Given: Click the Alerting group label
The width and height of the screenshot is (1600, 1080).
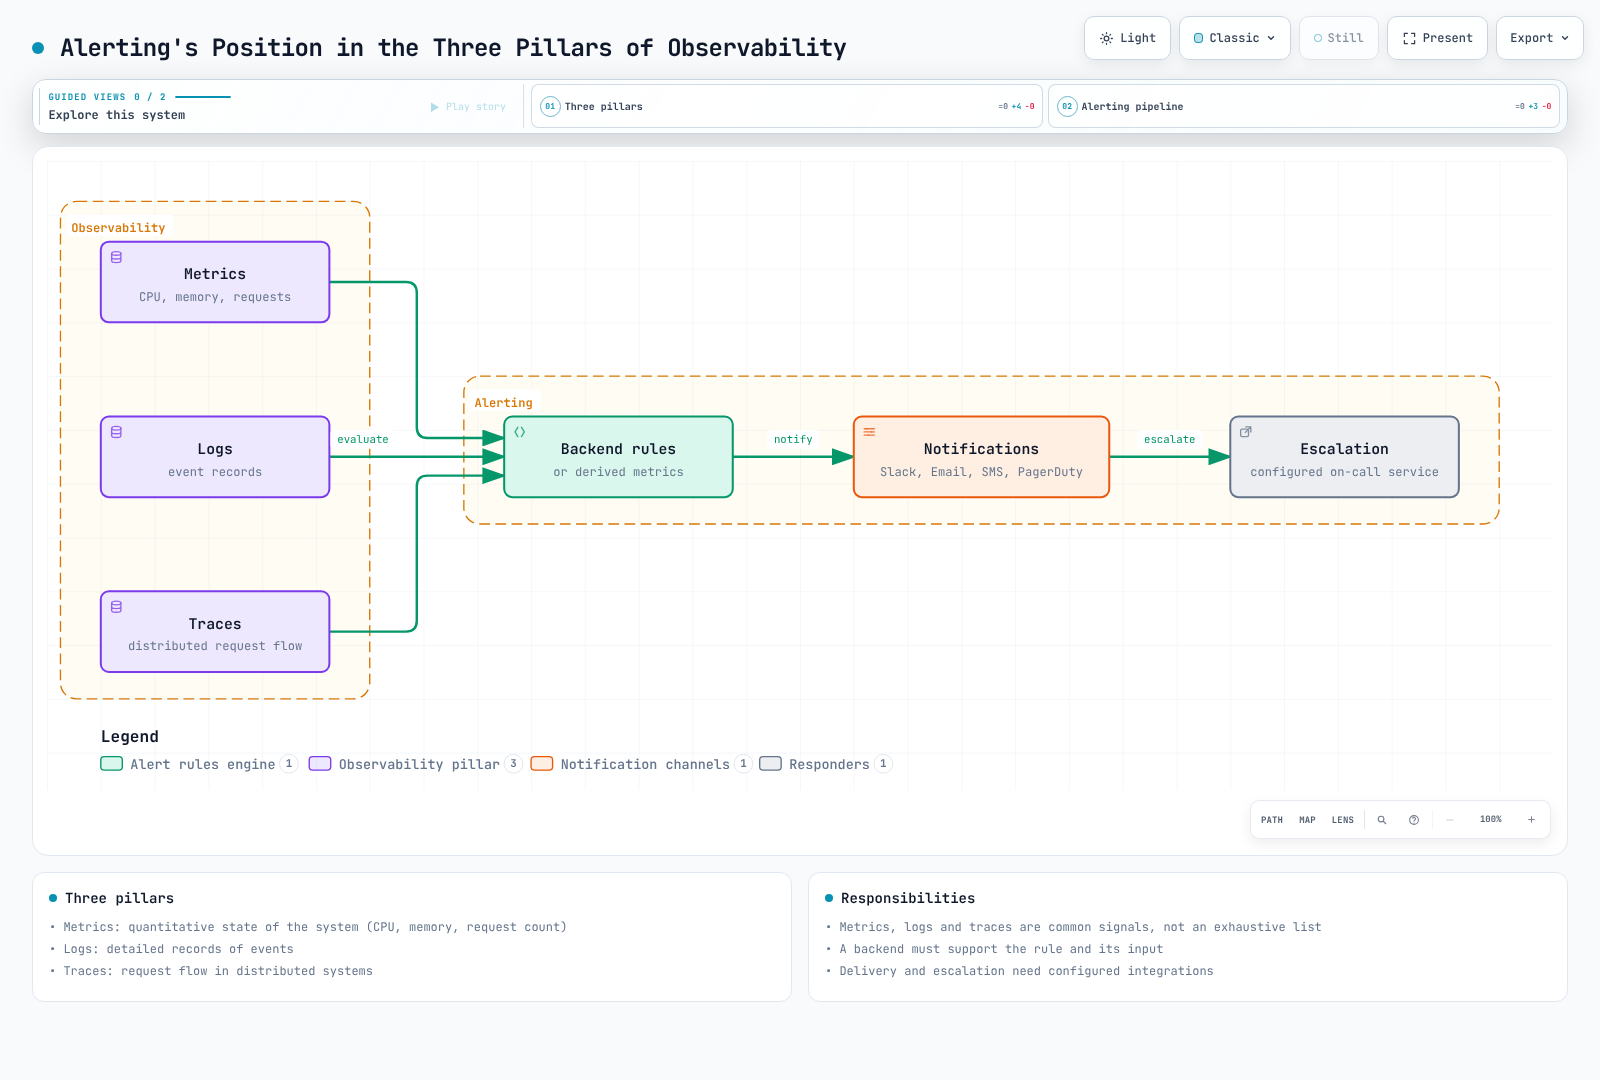Looking at the screenshot, I should (503, 403).
